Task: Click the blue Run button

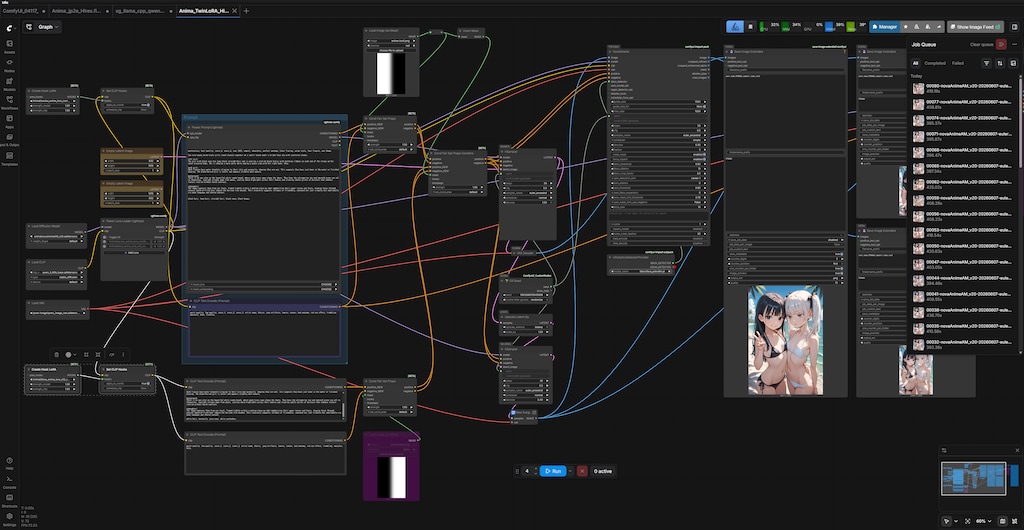Action: 552,471
